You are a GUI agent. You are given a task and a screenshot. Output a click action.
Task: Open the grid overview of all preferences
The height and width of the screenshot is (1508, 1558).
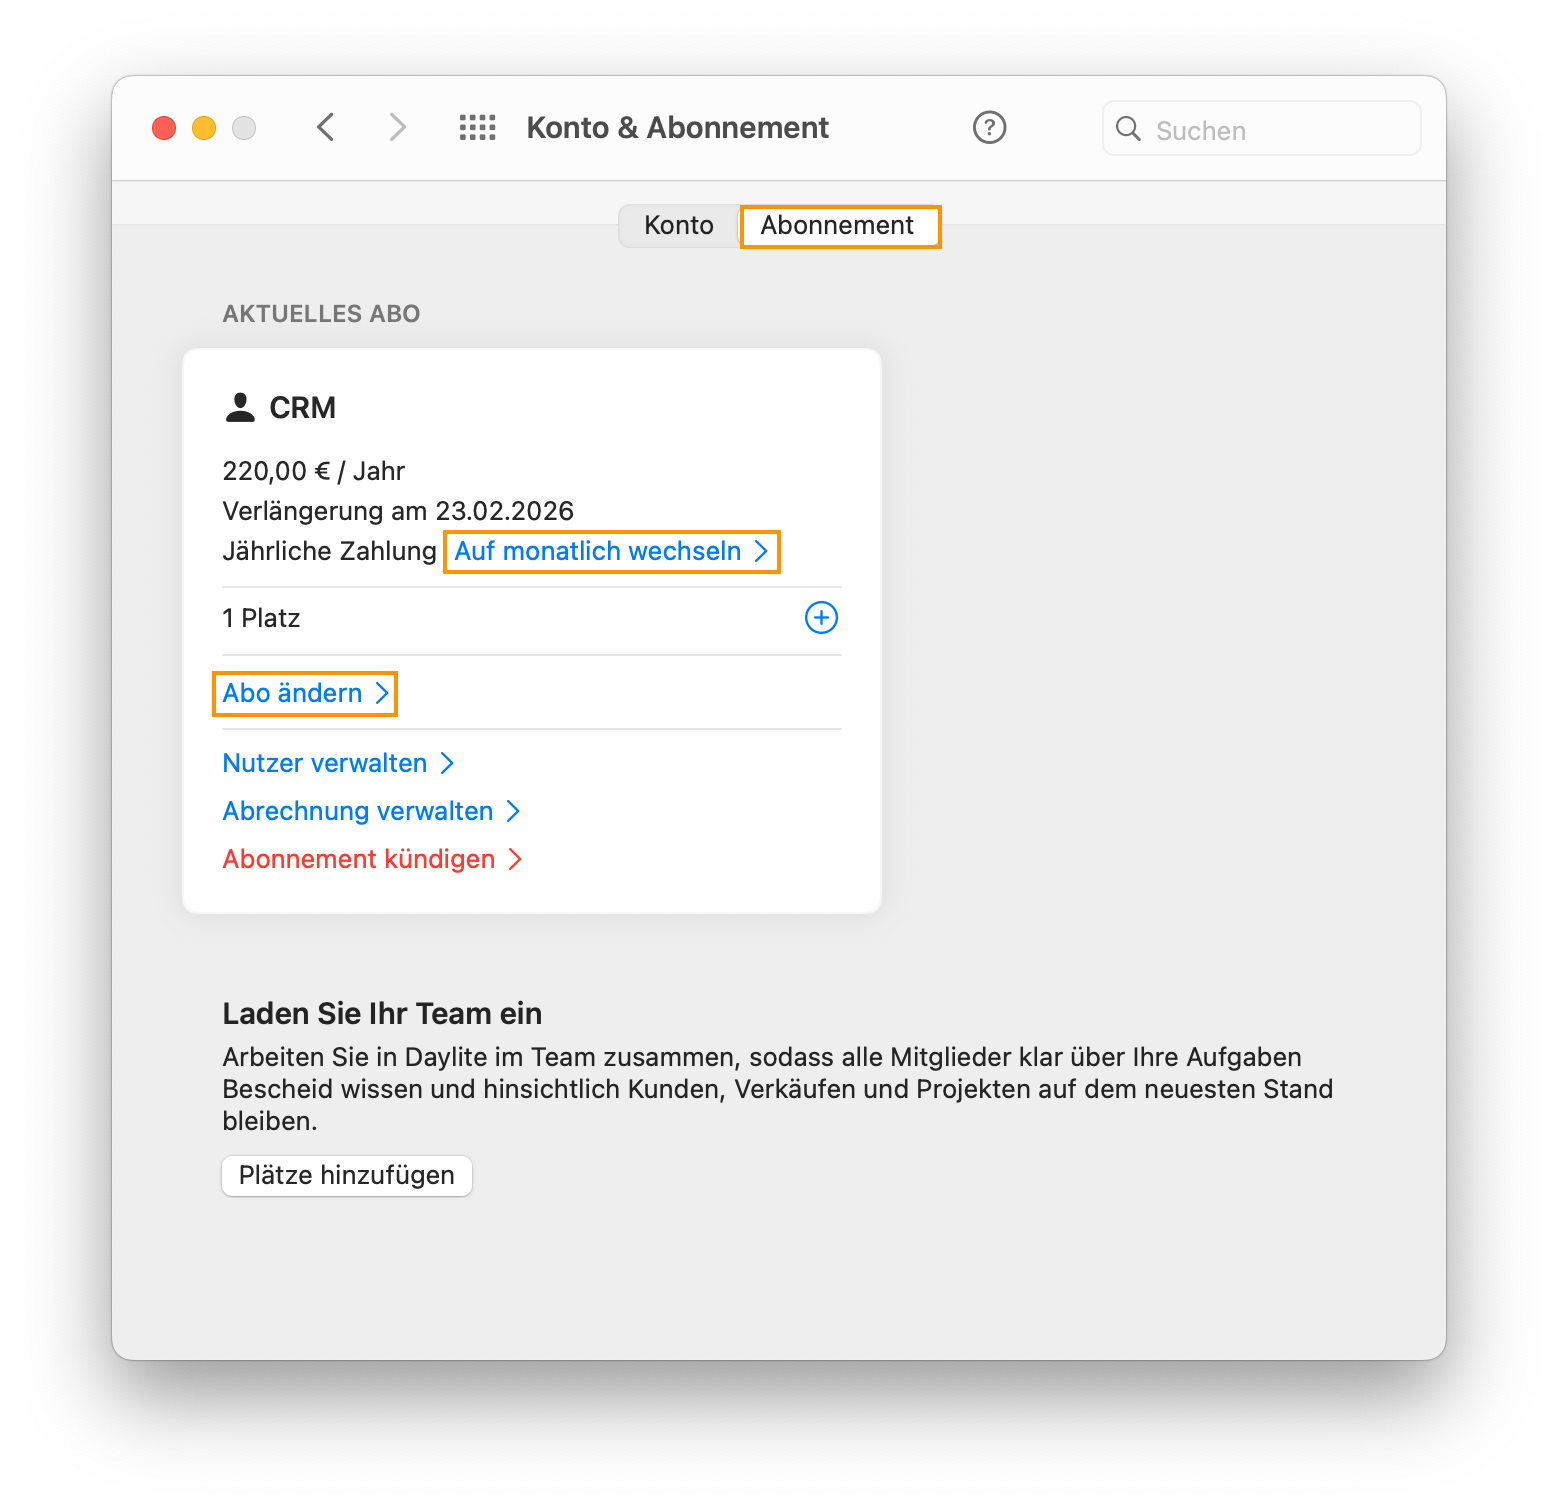(x=477, y=127)
